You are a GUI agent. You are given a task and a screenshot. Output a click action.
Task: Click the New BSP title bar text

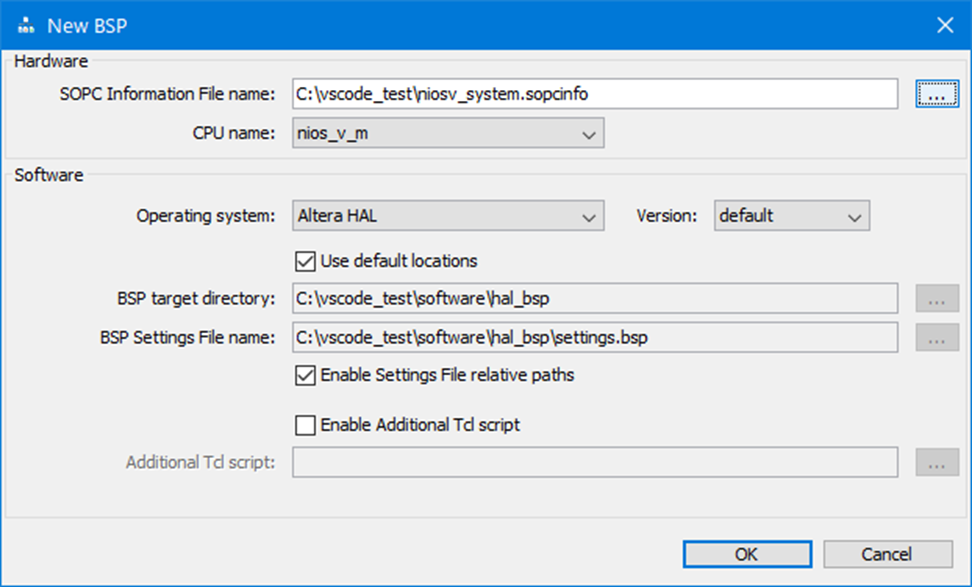coord(87,25)
